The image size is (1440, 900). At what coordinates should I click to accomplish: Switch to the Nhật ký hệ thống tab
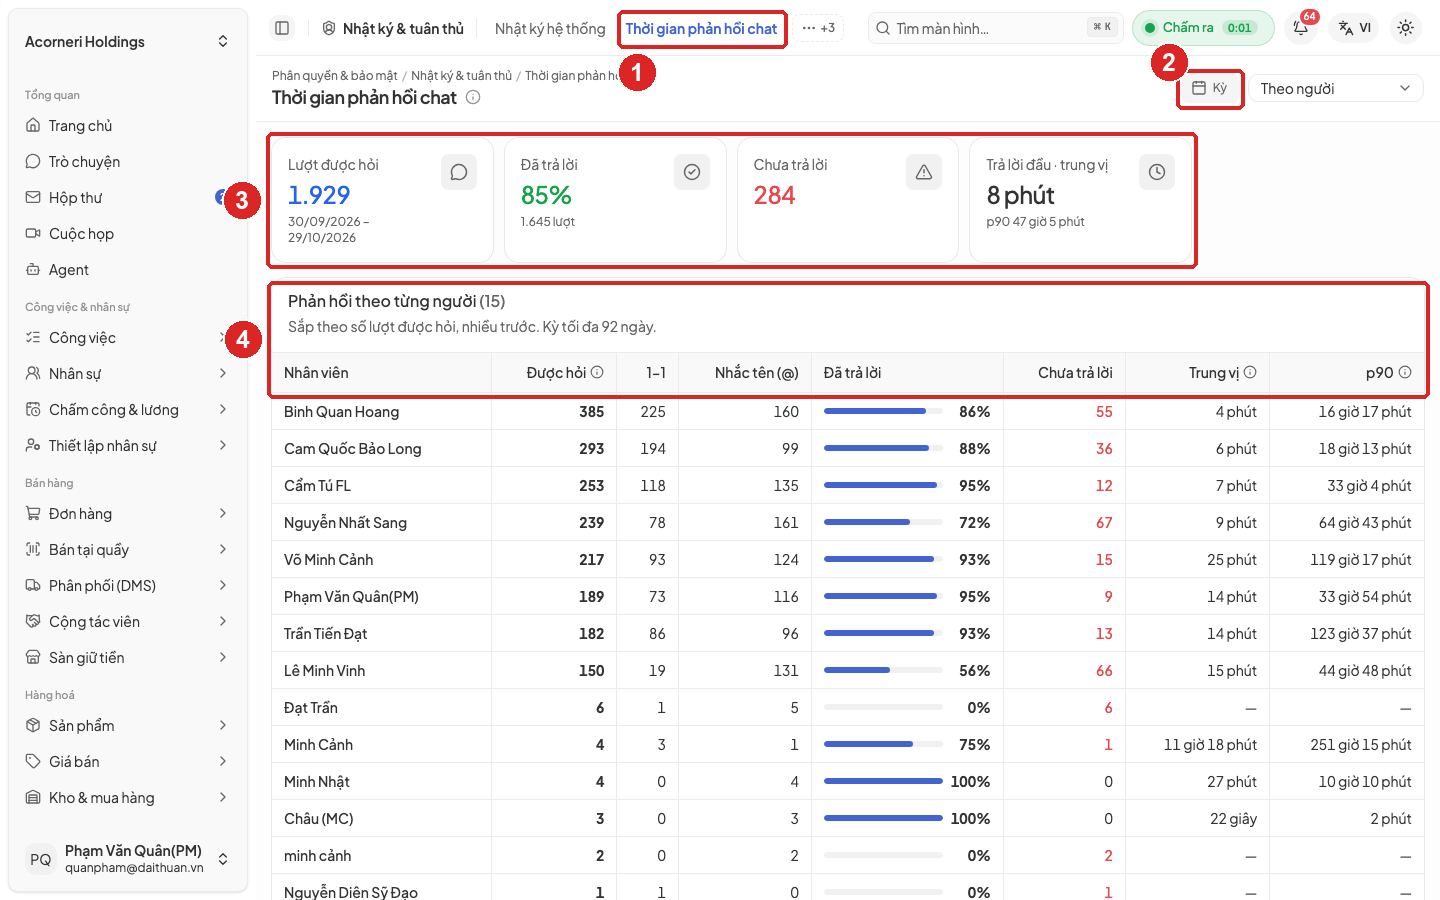coord(550,29)
